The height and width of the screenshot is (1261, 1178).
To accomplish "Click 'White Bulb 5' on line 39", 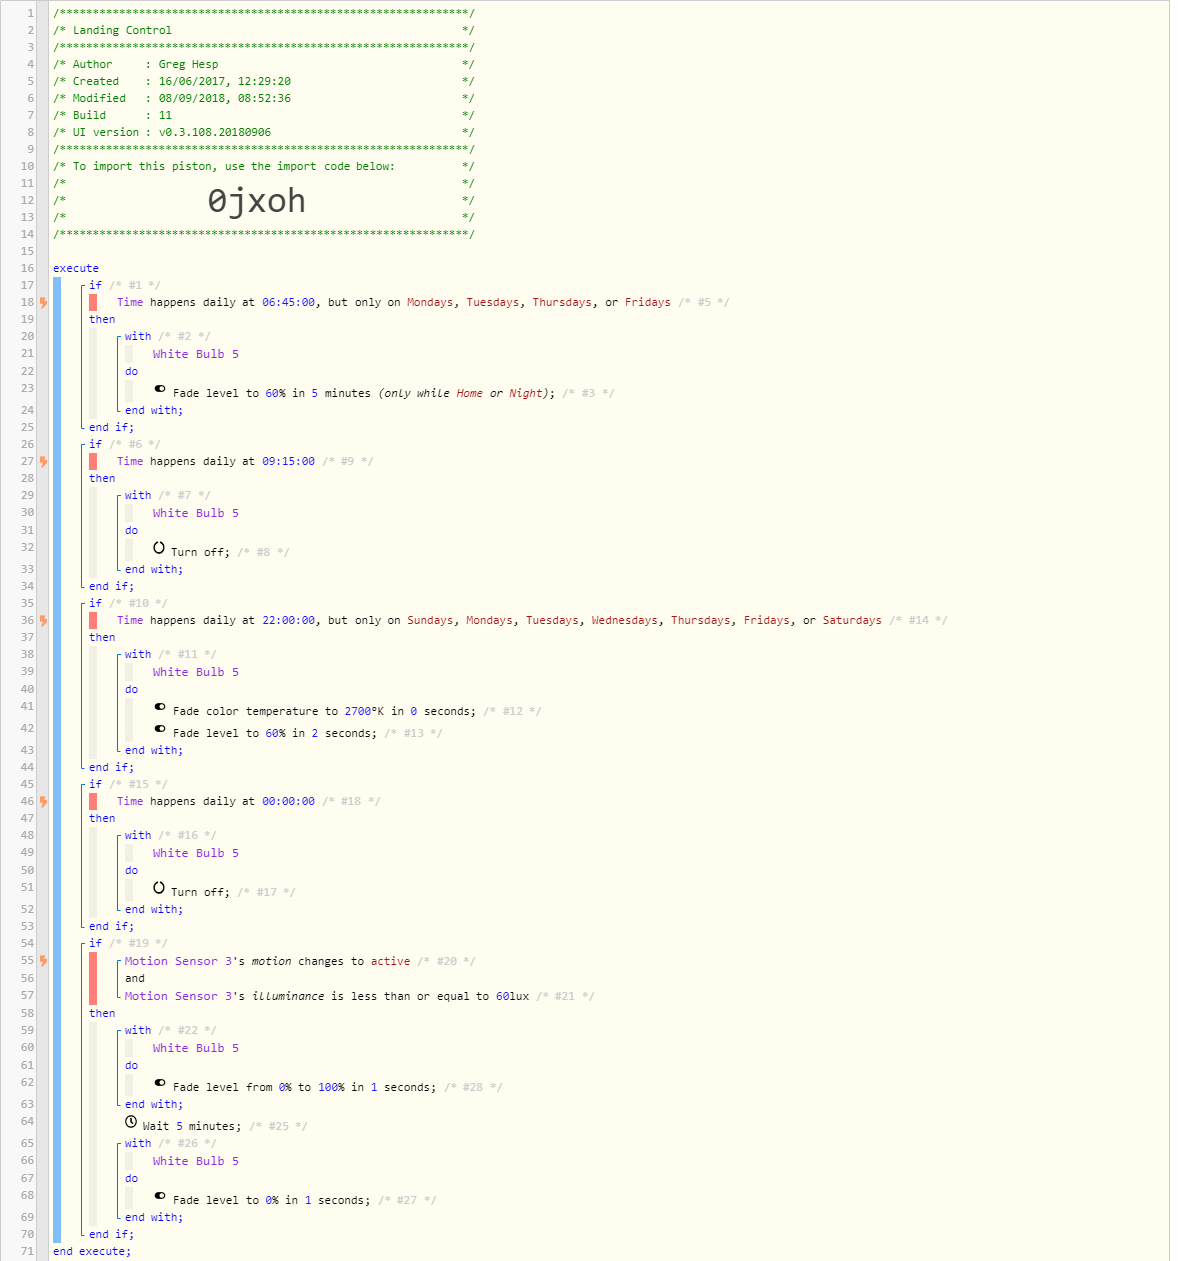I will (196, 672).
